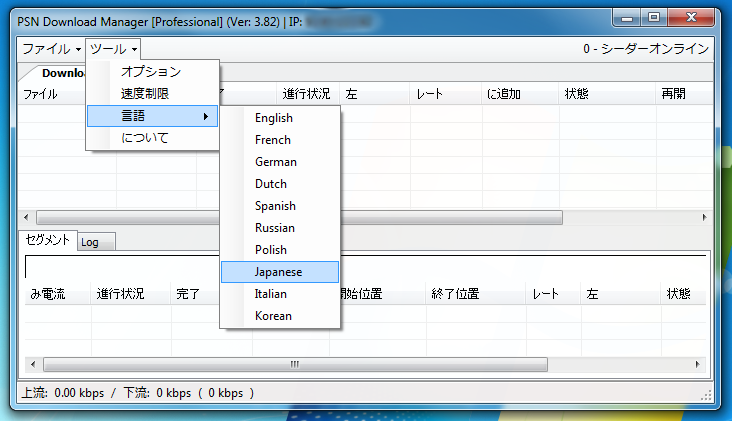Switch to the Log tab
The height and width of the screenshot is (421, 732).
[x=96, y=242]
